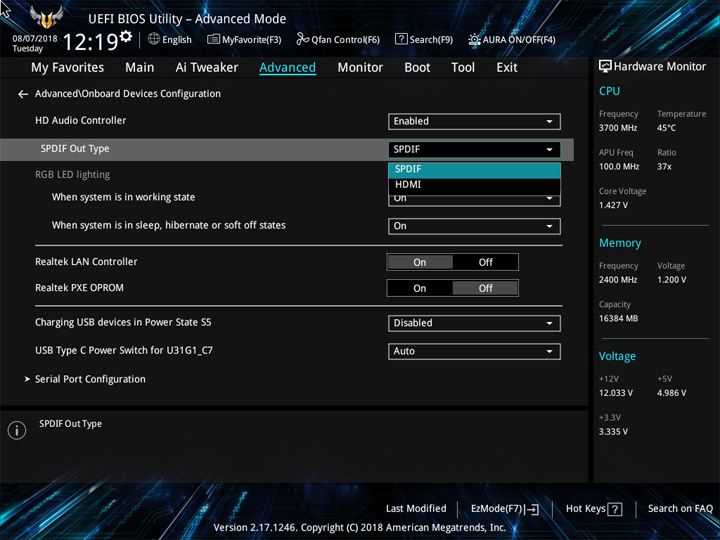
Task: Click the CPU ratio value 37x
Action: tap(664, 167)
